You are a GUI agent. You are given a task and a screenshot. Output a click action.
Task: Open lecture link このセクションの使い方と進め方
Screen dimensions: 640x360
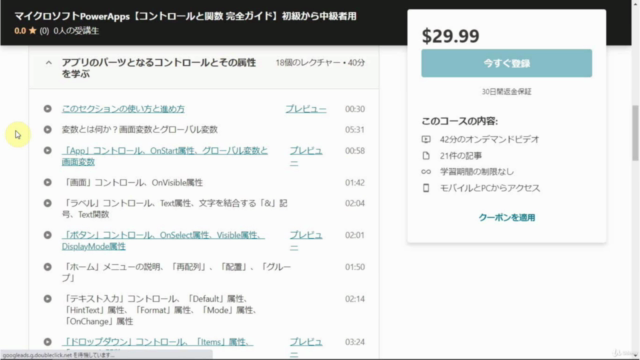point(123,109)
